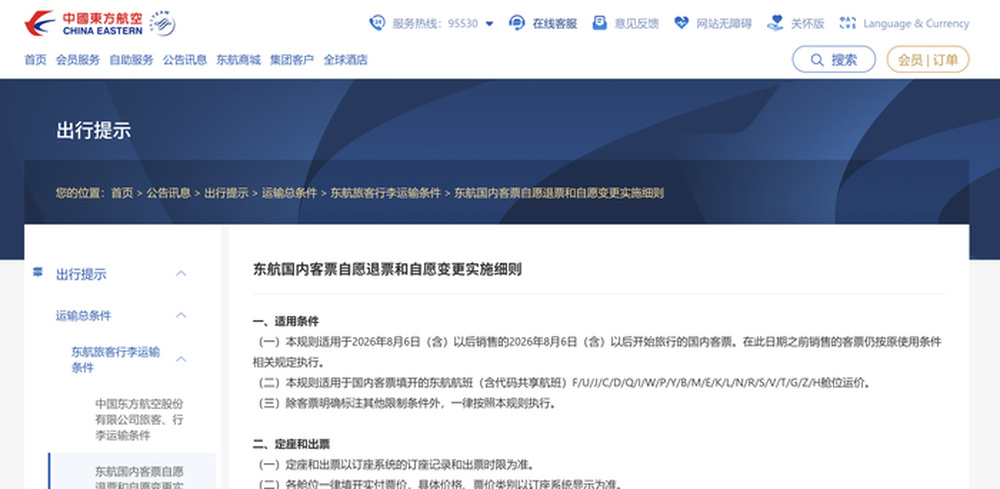Viewport: 1000px width, 489px height.
Task: Select 出行提示 in the sidebar
Action: point(81,274)
